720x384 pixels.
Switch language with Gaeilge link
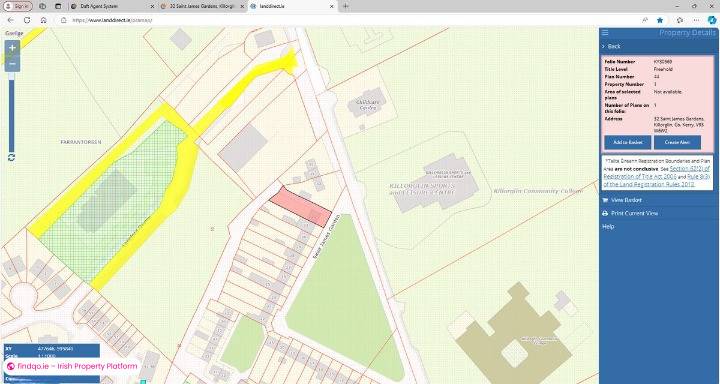[14, 33]
